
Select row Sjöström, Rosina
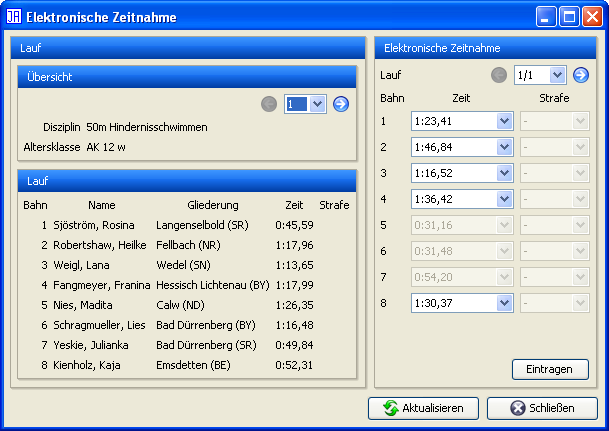tap(187, 225)
